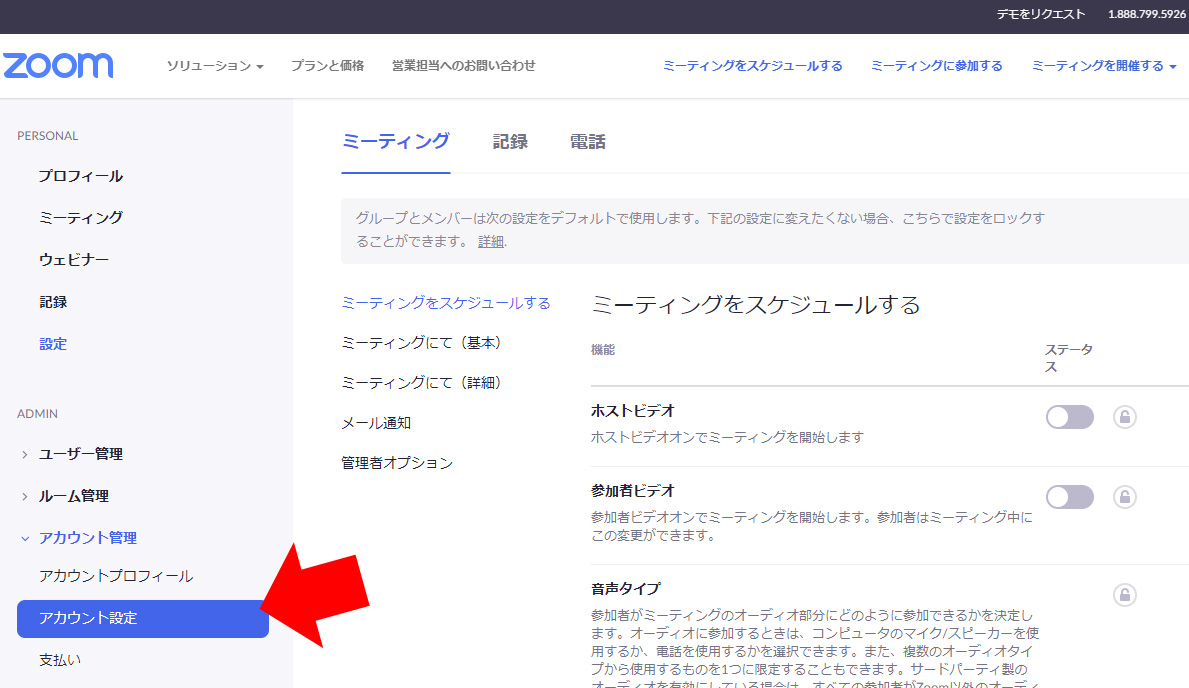1189x688 pixels.
Task: Toggle the ホストビデオ switch
Action: click(1069, 417)
